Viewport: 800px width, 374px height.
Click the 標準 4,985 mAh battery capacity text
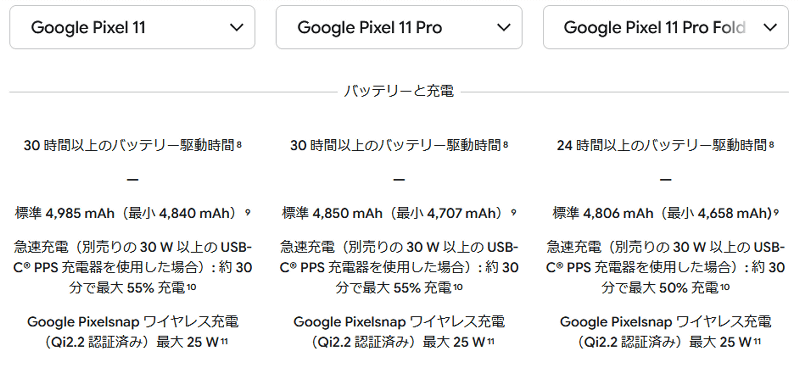(x=65, y=213)
